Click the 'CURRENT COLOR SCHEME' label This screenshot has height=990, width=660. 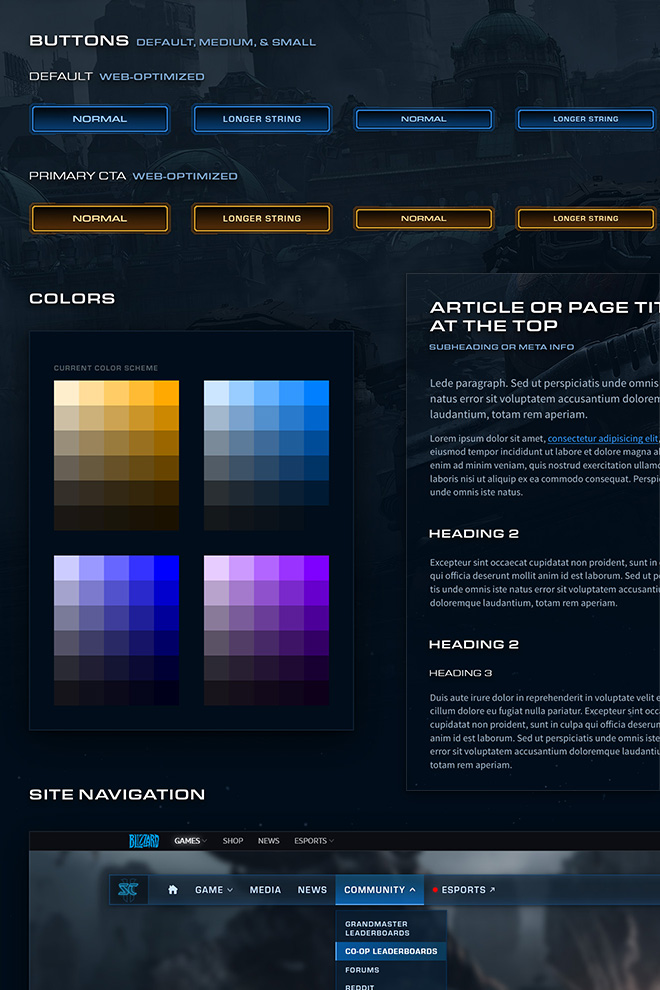pos(106,368)
